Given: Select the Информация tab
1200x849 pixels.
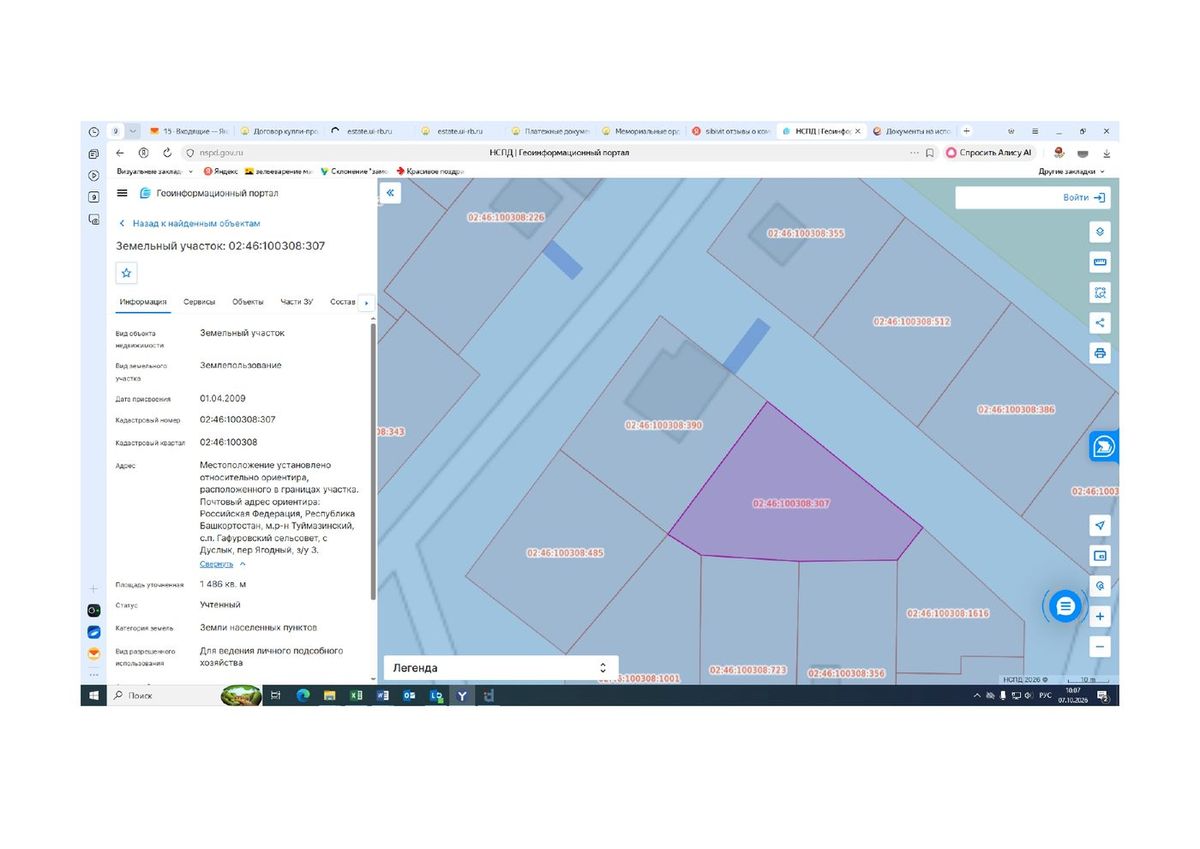Looking at the screenshot, I should point(143,302).
